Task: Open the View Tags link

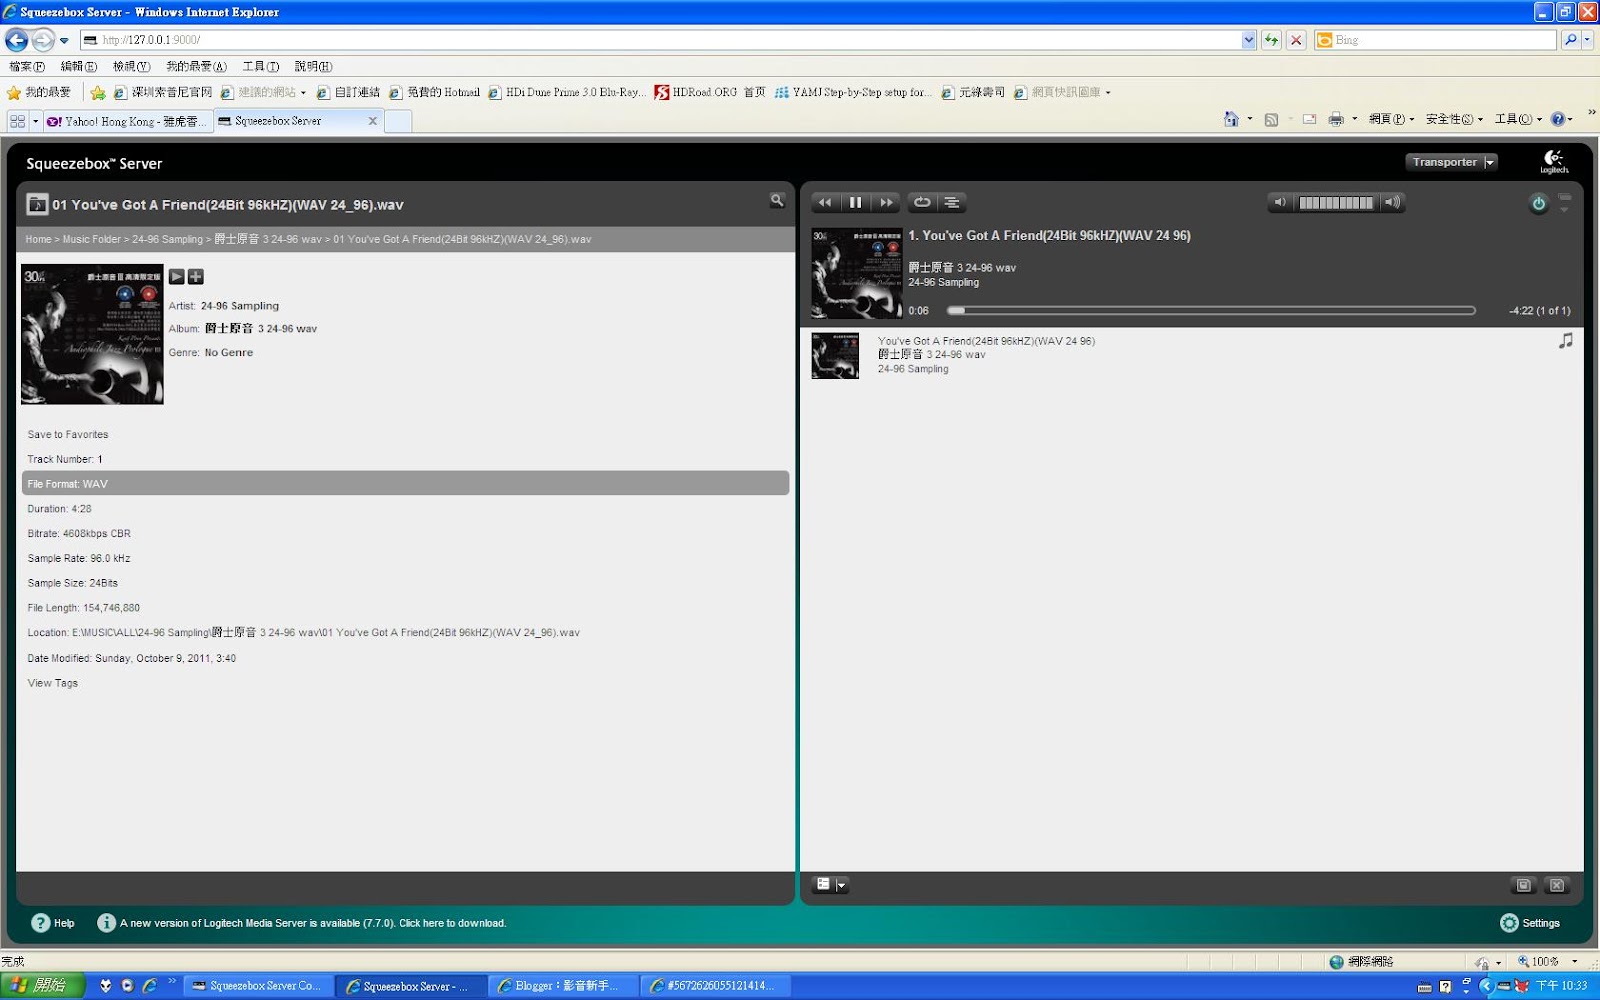Action: (53, 683)
